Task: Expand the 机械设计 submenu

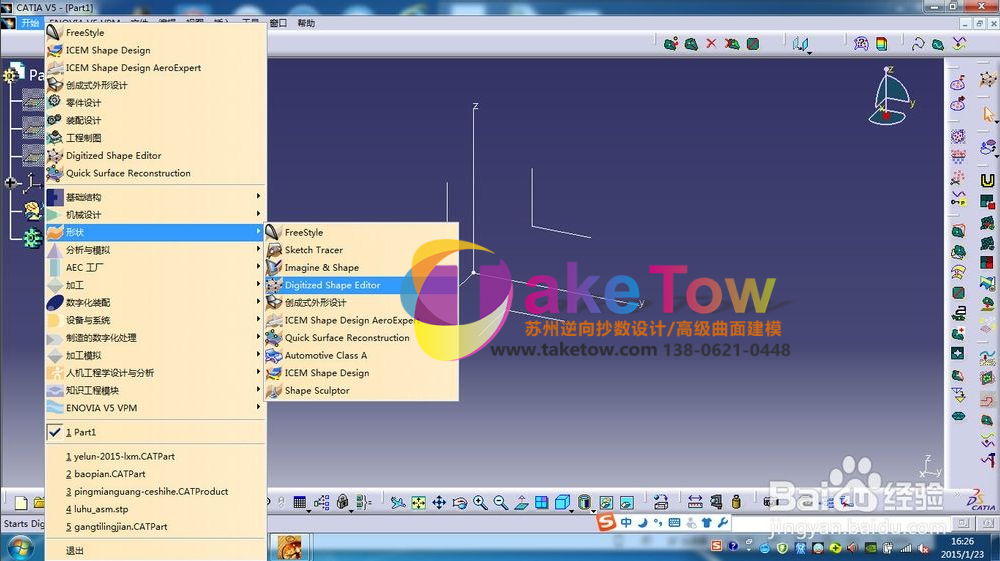Action: click(x=156, y=215)
